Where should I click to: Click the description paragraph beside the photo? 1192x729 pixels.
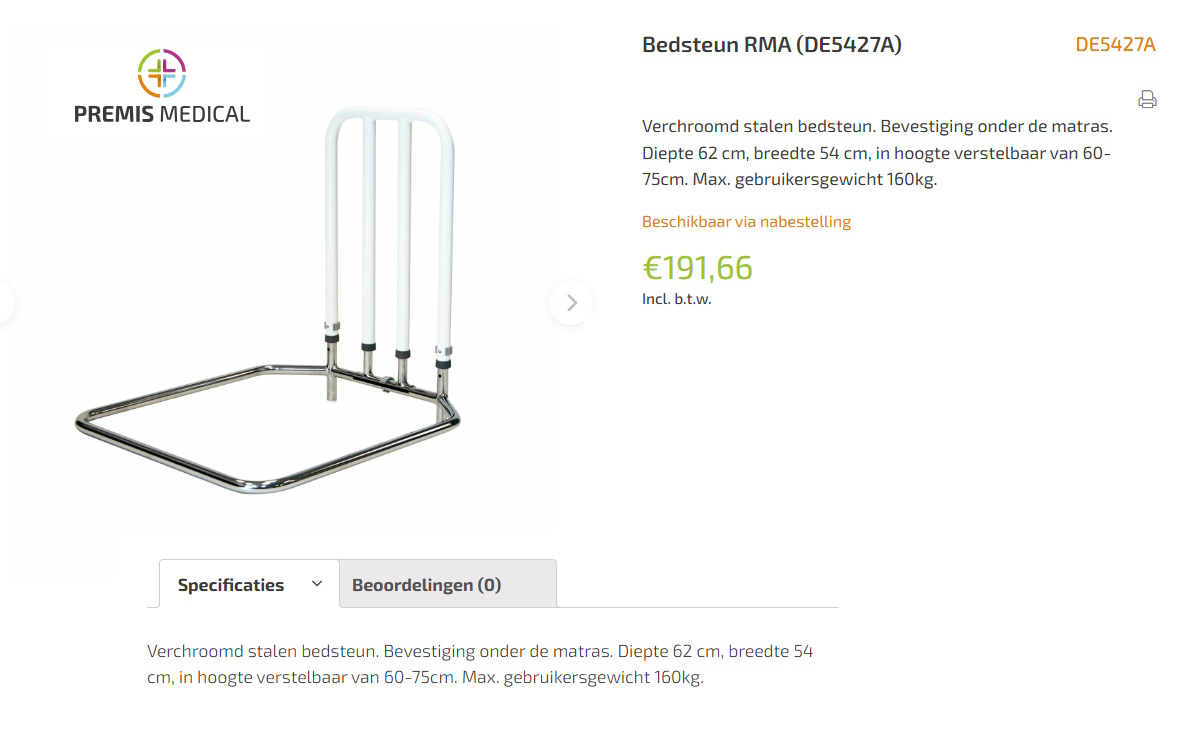pyautogui.click(x=876, y=153)
